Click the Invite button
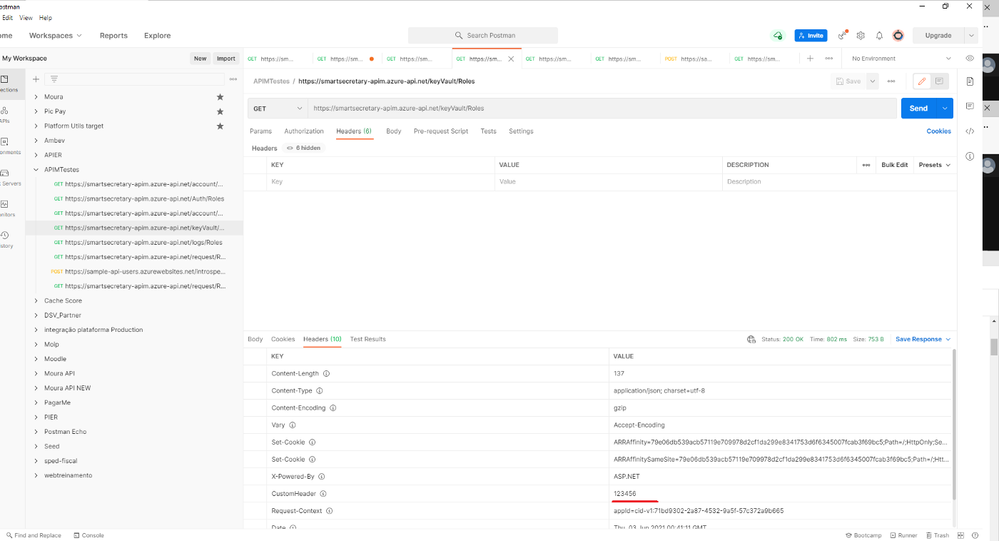 (x=811, y=36)
